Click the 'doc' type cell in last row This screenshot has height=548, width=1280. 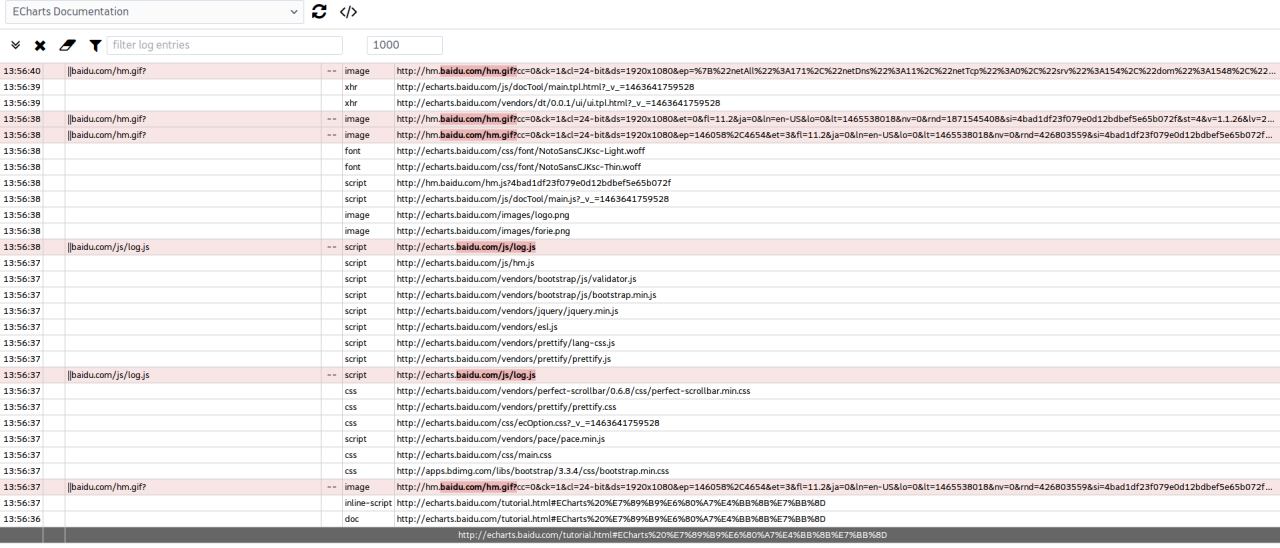(x=352, y=519)
